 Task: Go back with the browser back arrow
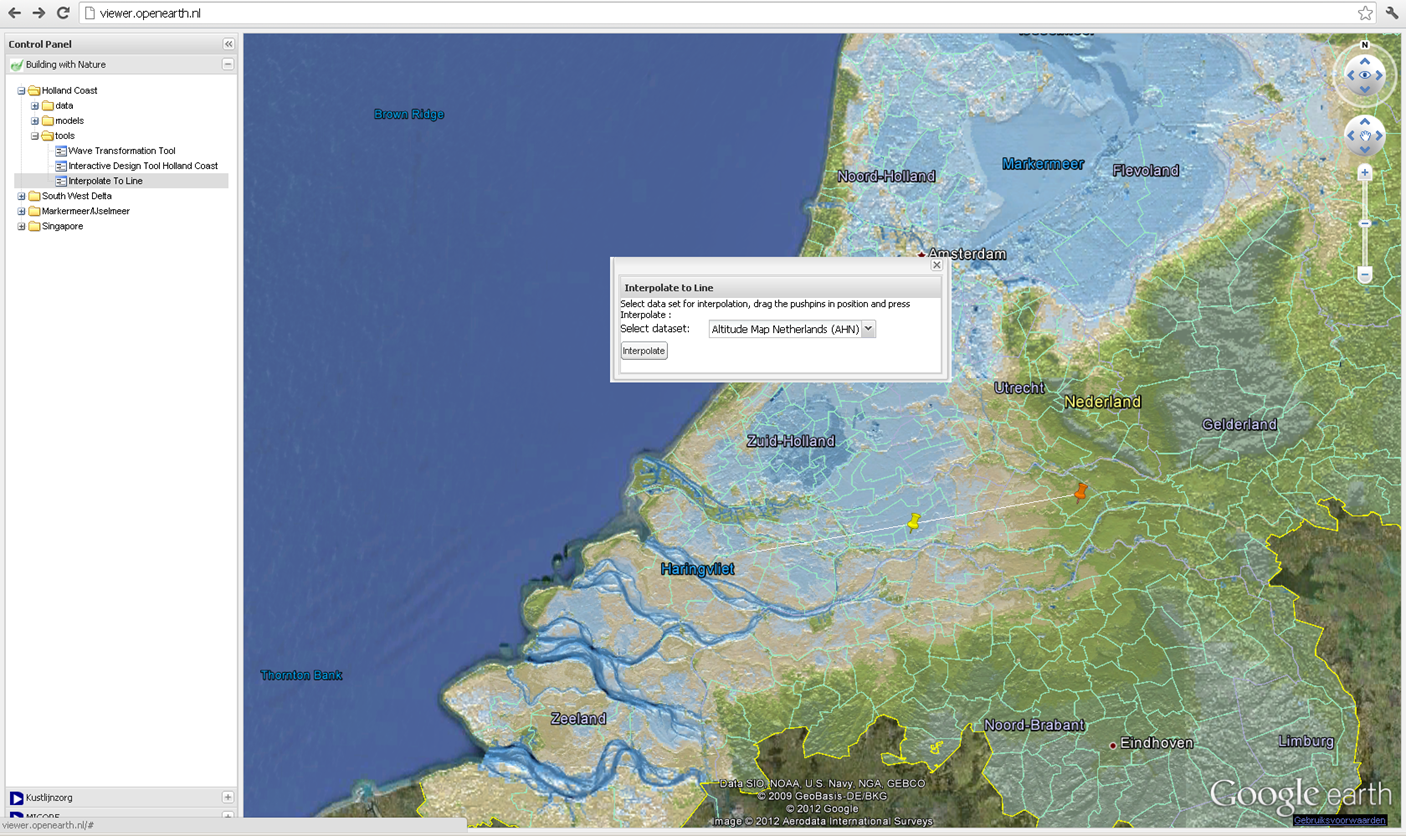(x=14, y=13)
